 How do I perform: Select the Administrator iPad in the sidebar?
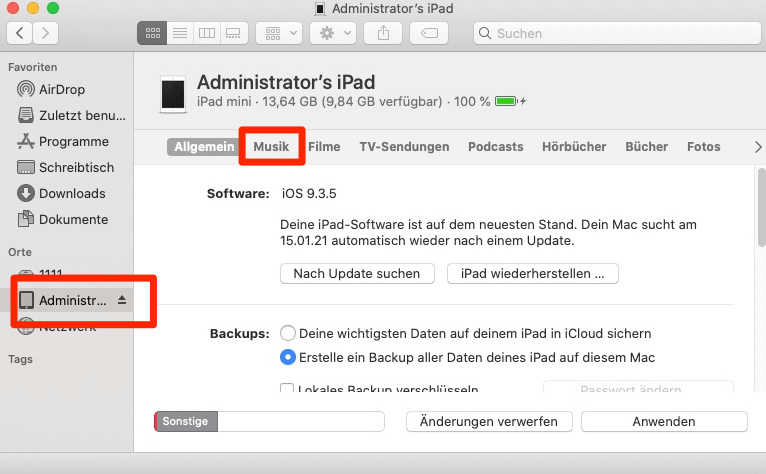67,300
